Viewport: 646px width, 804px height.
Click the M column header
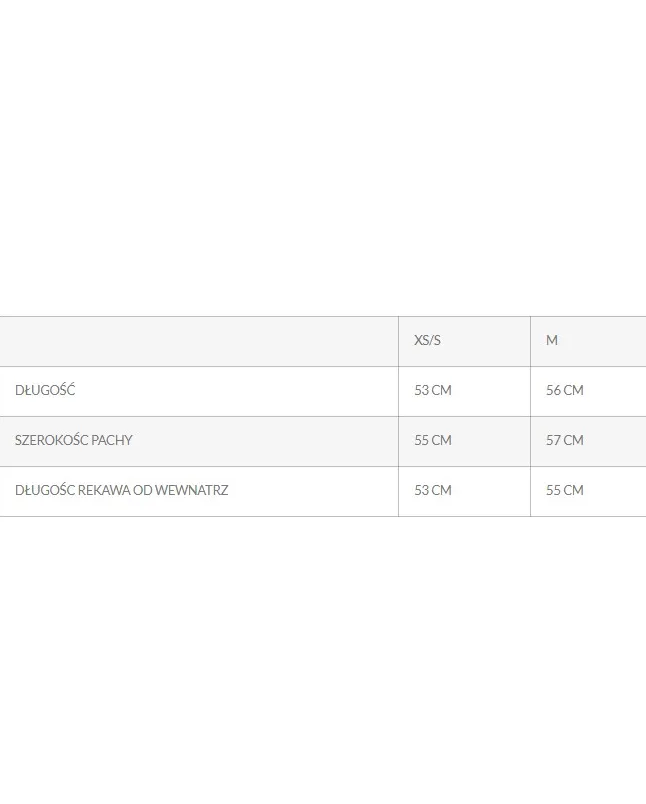pos(552,340)
